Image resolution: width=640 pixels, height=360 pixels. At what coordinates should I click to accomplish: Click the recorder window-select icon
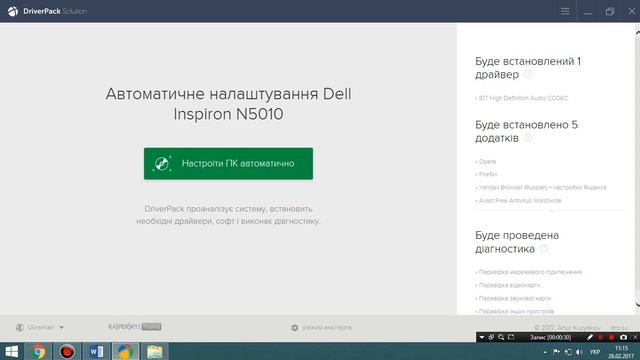pyautogui.click(x=491, y=337)
